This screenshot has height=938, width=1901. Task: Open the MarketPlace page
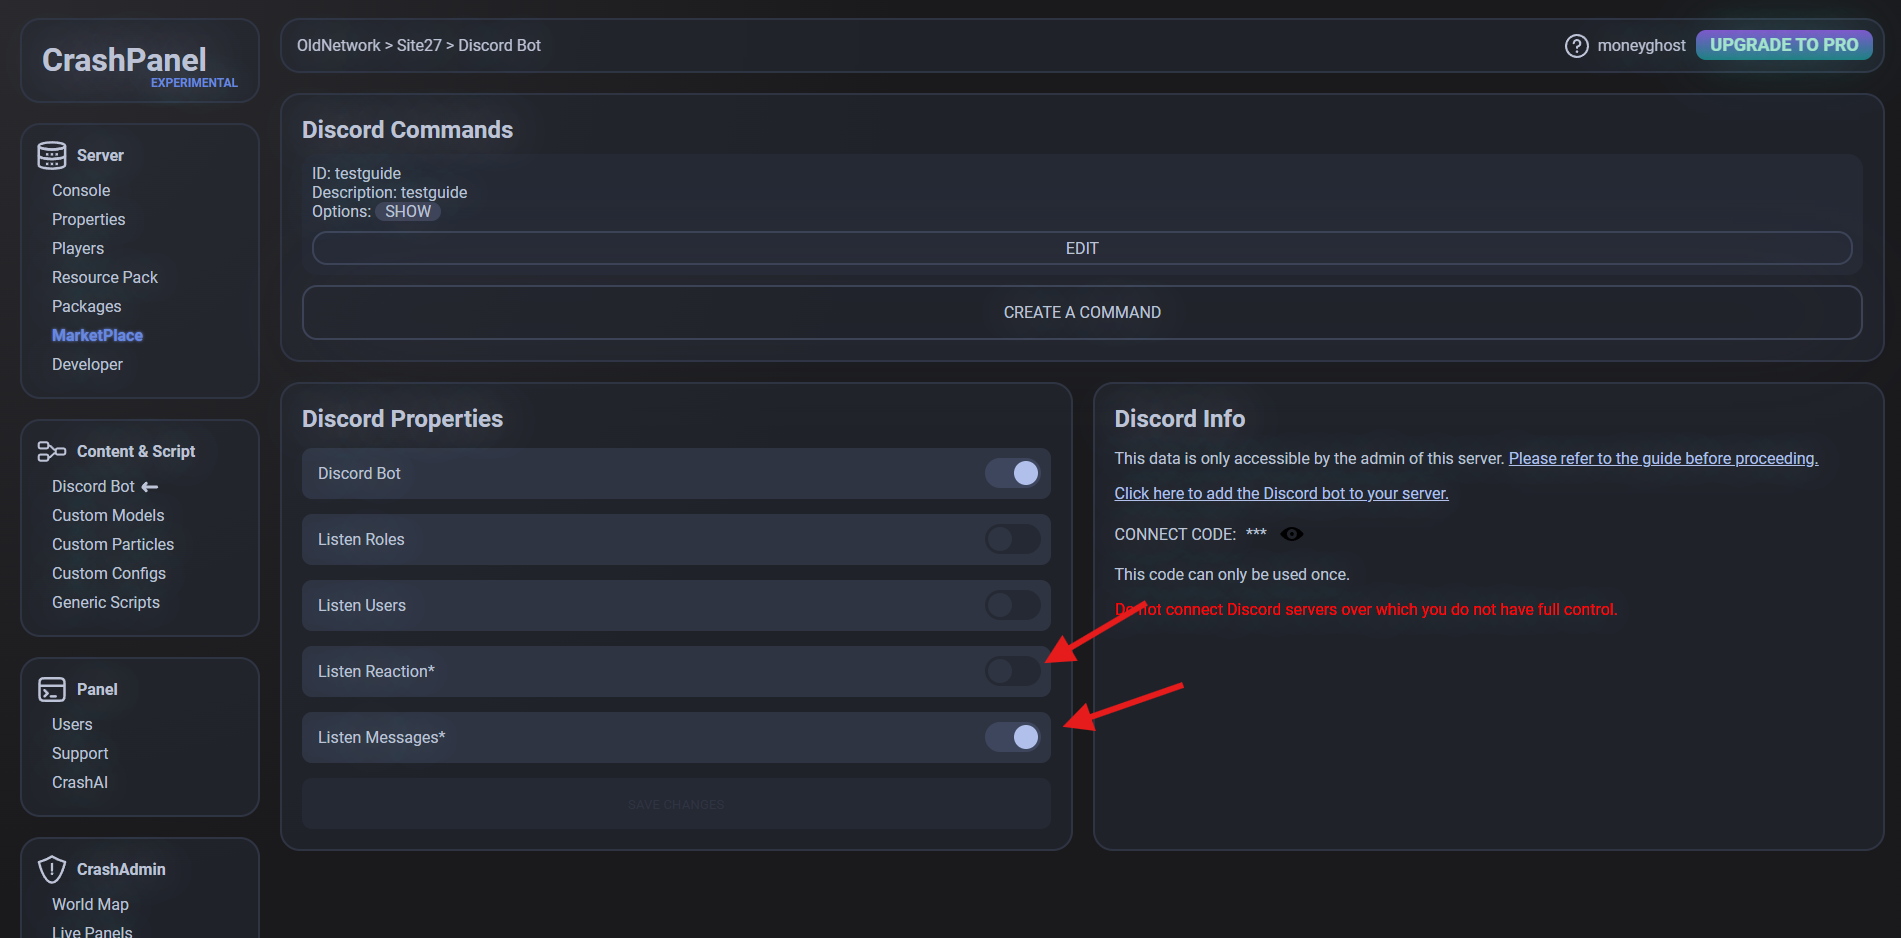(97, 335)
